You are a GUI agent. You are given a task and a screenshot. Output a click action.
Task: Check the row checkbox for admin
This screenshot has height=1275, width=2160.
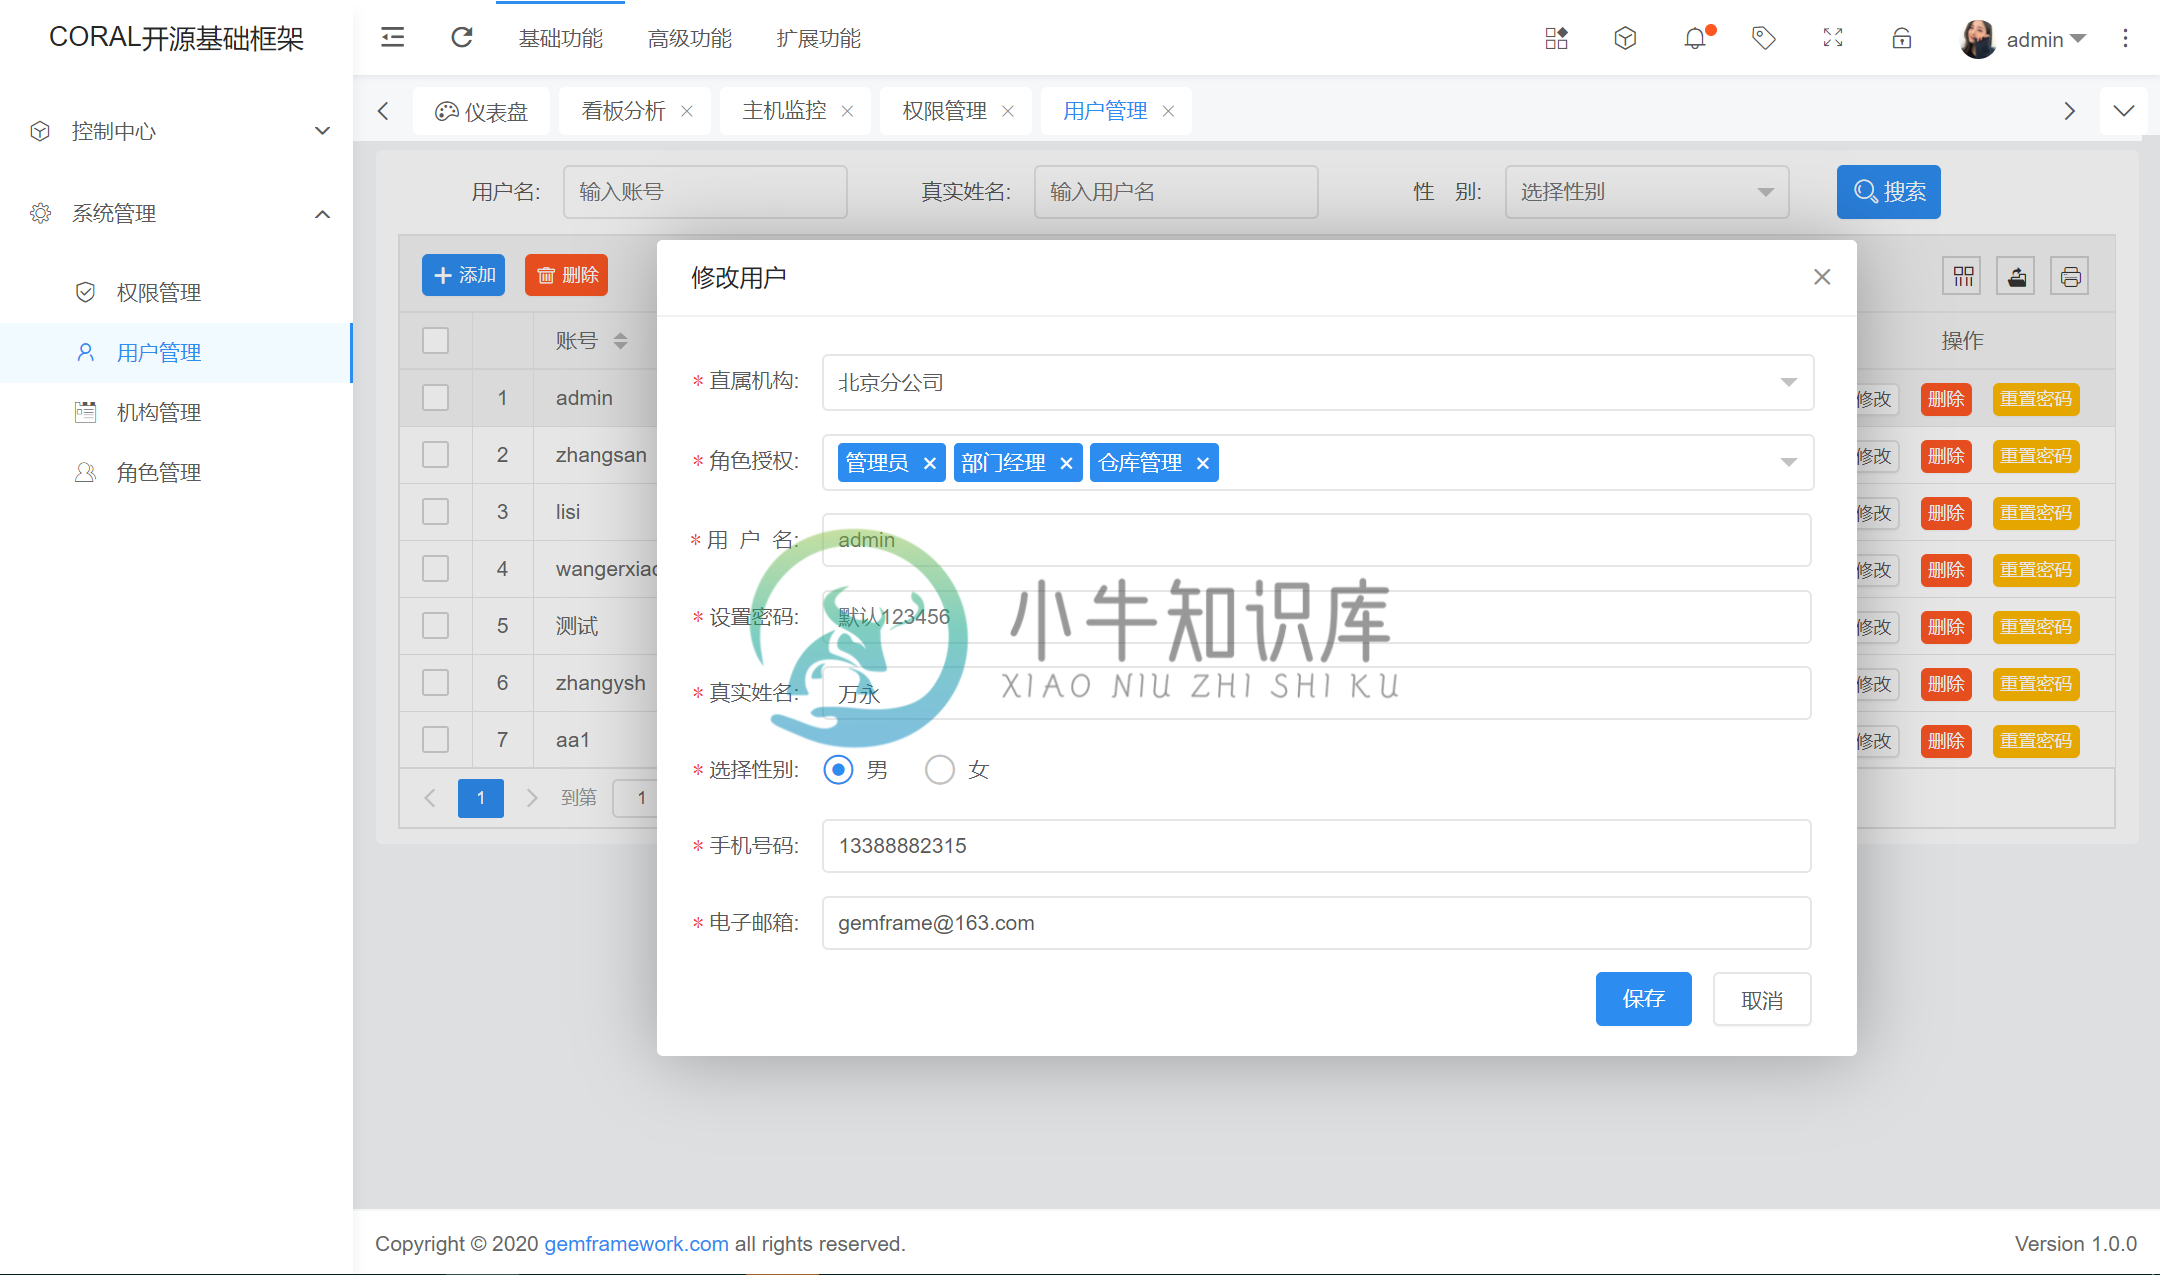pyautogui.click(x=435, y=398)
